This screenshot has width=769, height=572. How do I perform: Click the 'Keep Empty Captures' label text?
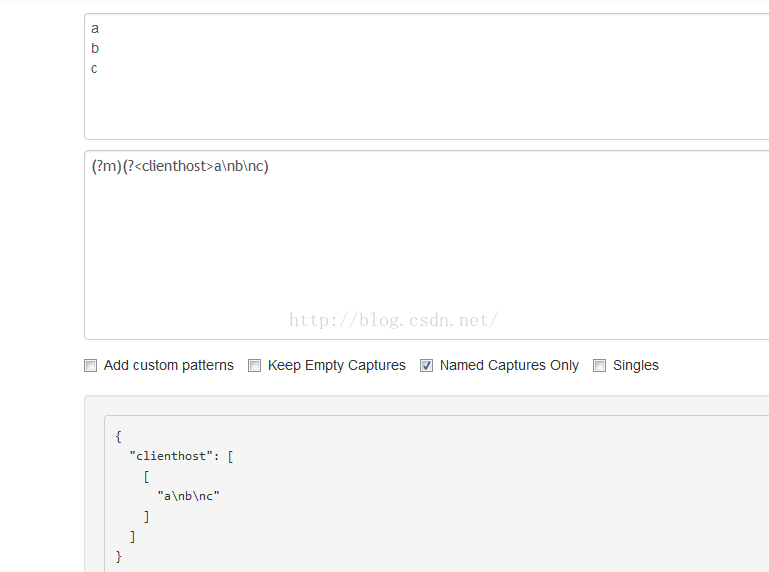(x=336, y=365)
